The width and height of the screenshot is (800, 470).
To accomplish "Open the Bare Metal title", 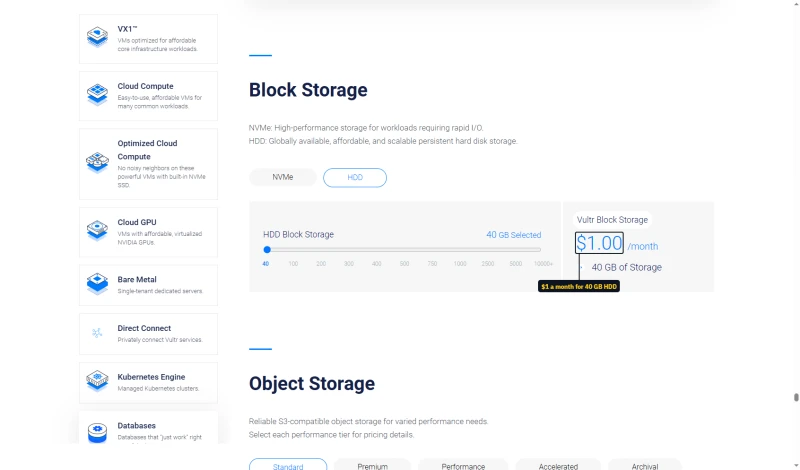I will [137, 280].
